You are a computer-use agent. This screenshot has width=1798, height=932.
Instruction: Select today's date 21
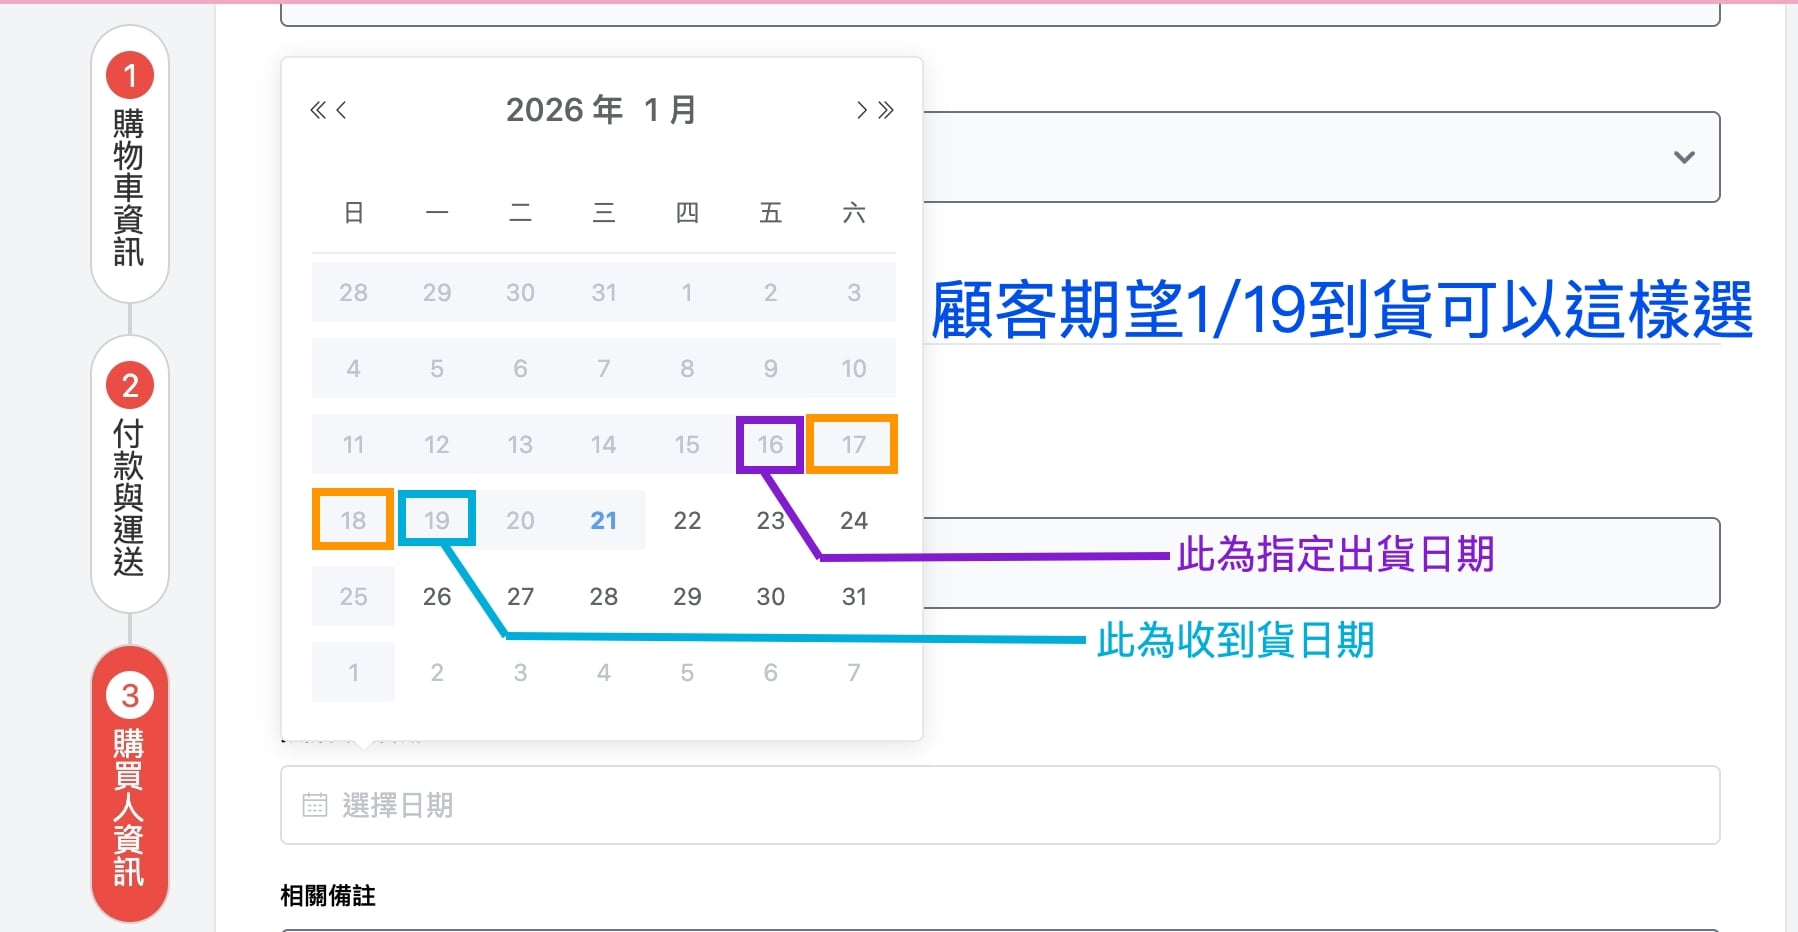click(604, 520)
